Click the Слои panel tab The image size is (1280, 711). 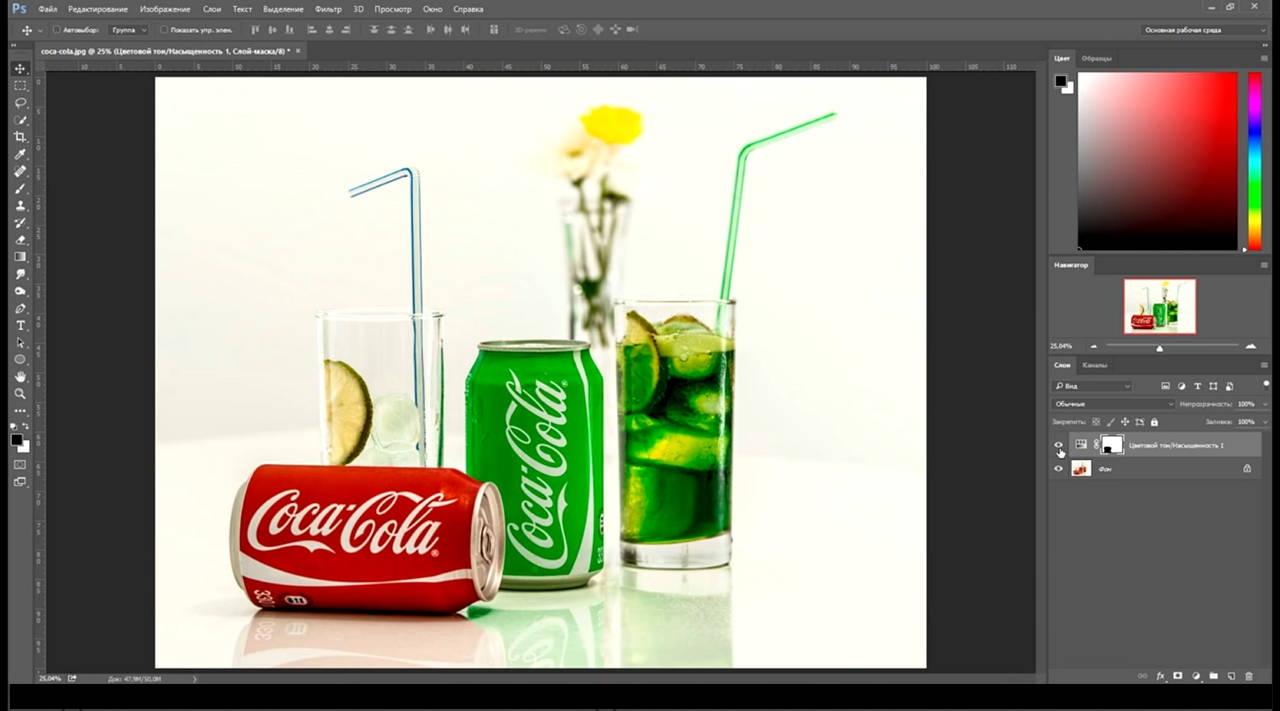pos(1062,365)
